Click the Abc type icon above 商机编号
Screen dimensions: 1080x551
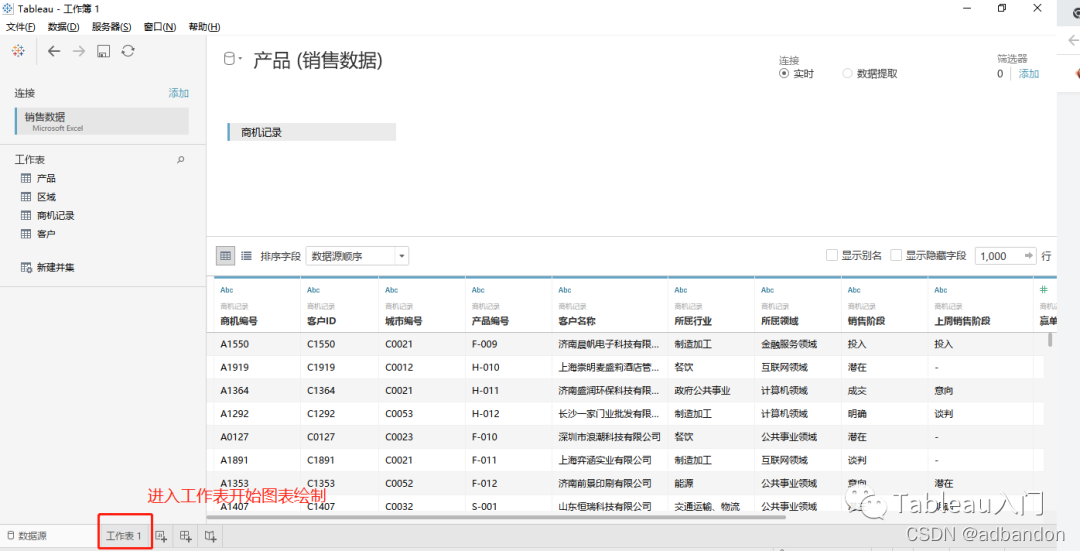tap(227, 291)
